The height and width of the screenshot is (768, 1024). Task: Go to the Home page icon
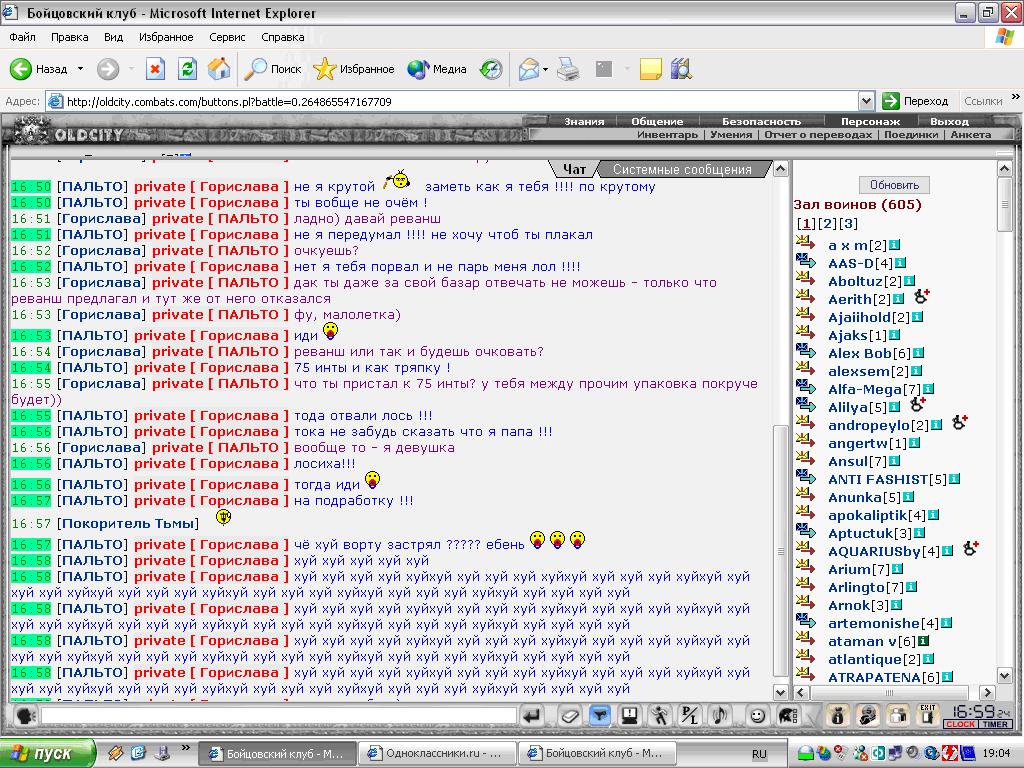click(219, 69)
